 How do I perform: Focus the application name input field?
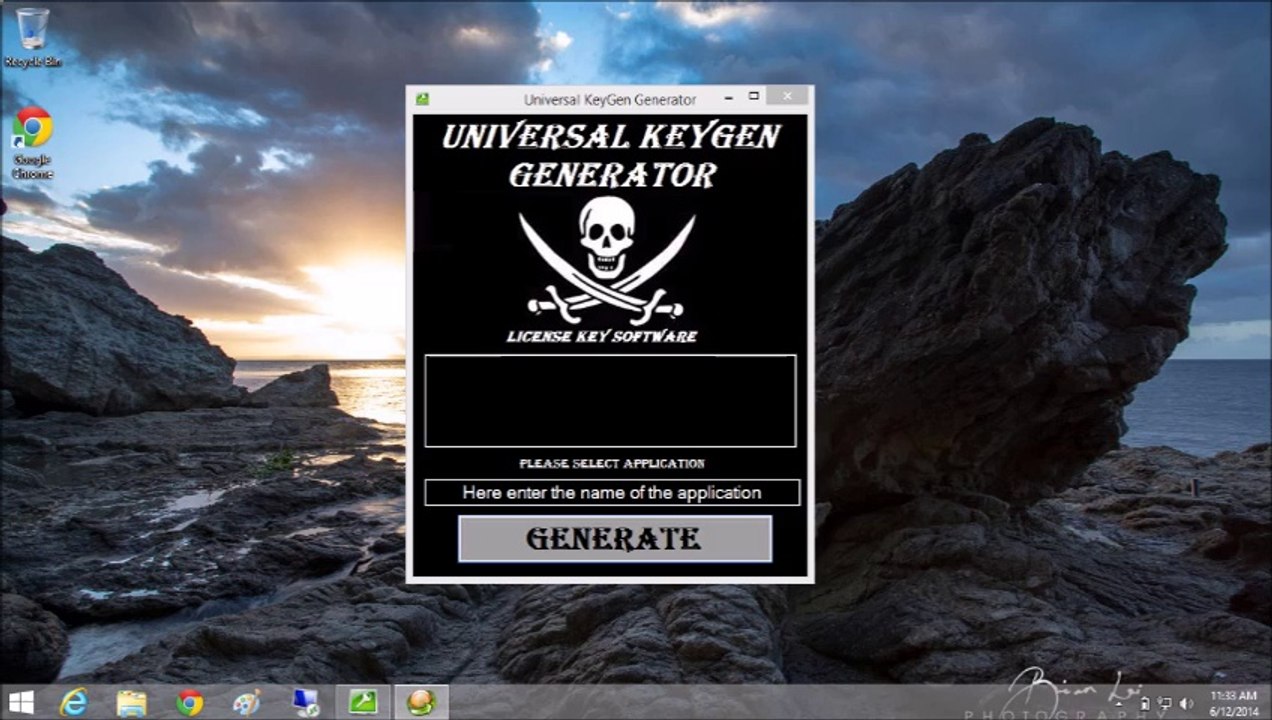[612, 492]
